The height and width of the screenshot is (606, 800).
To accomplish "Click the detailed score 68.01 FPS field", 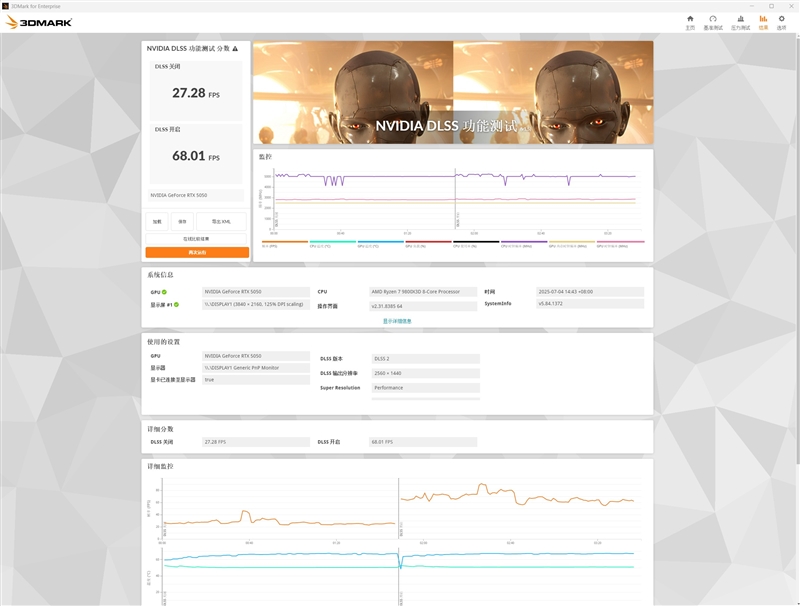I will point(423,442).
